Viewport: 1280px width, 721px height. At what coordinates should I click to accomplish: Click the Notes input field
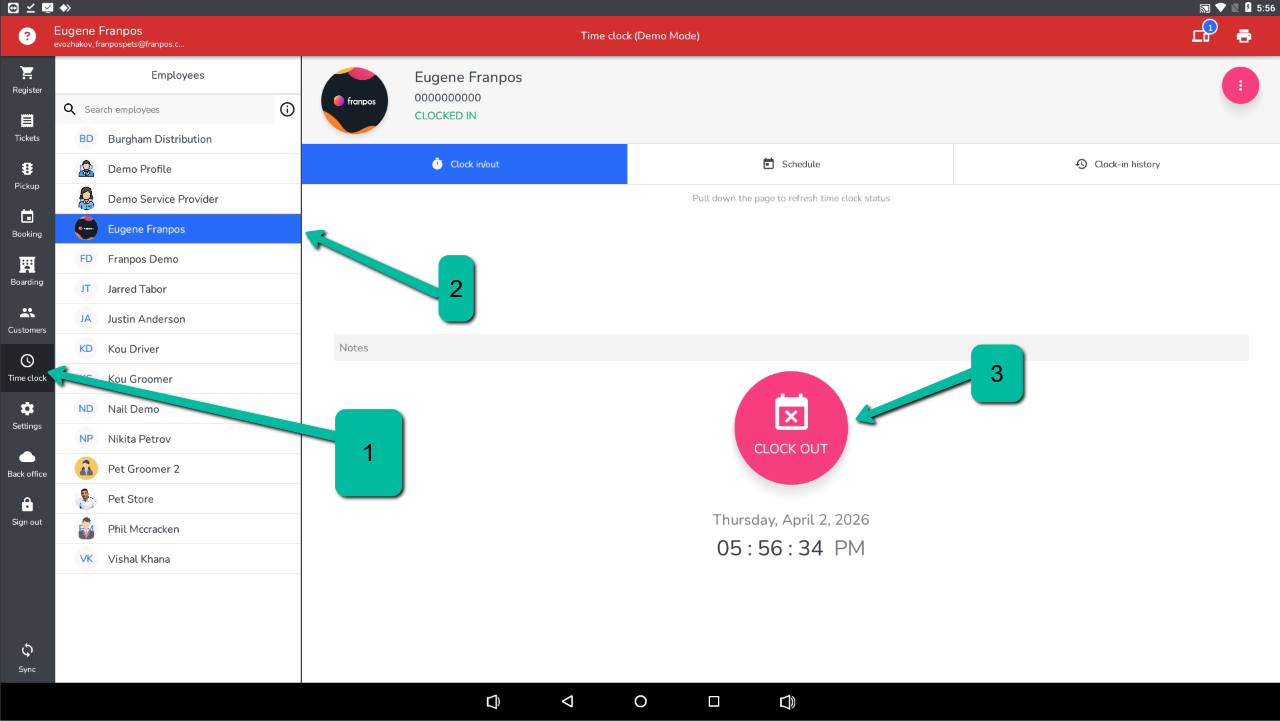(790, 348)
